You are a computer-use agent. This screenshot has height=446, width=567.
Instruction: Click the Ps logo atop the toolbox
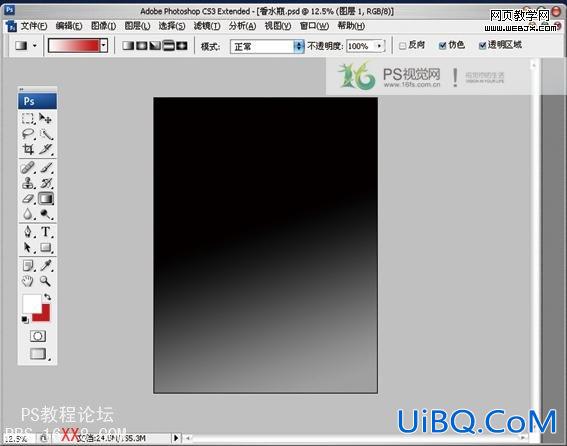click(37, 101)
